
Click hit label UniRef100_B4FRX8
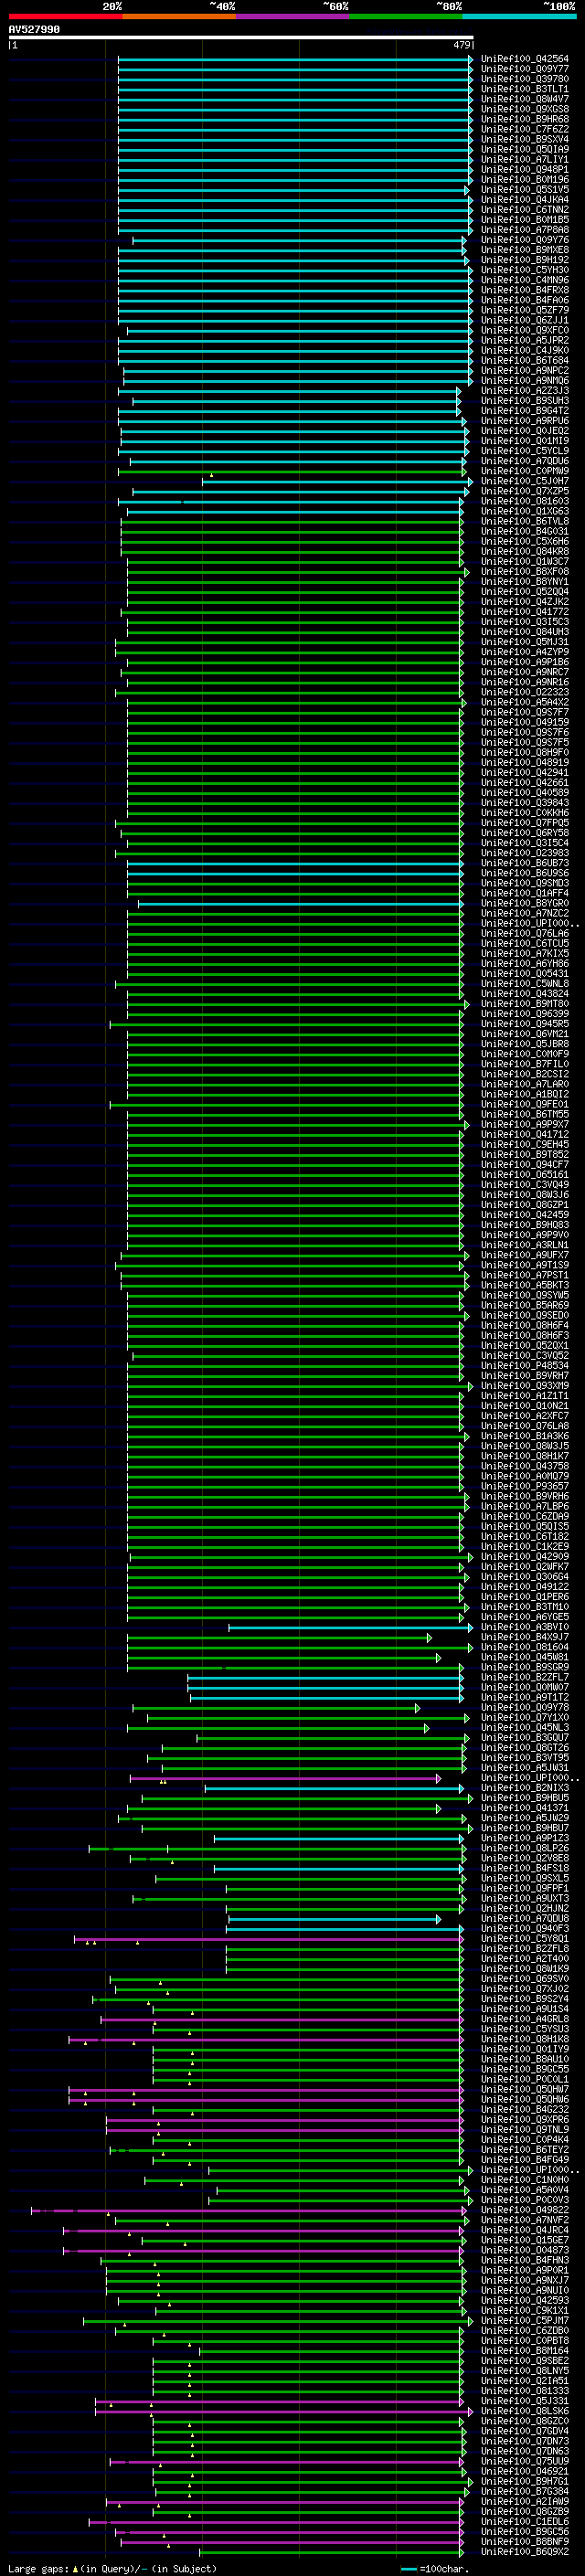pyautogui.click(x=524, y=290)
